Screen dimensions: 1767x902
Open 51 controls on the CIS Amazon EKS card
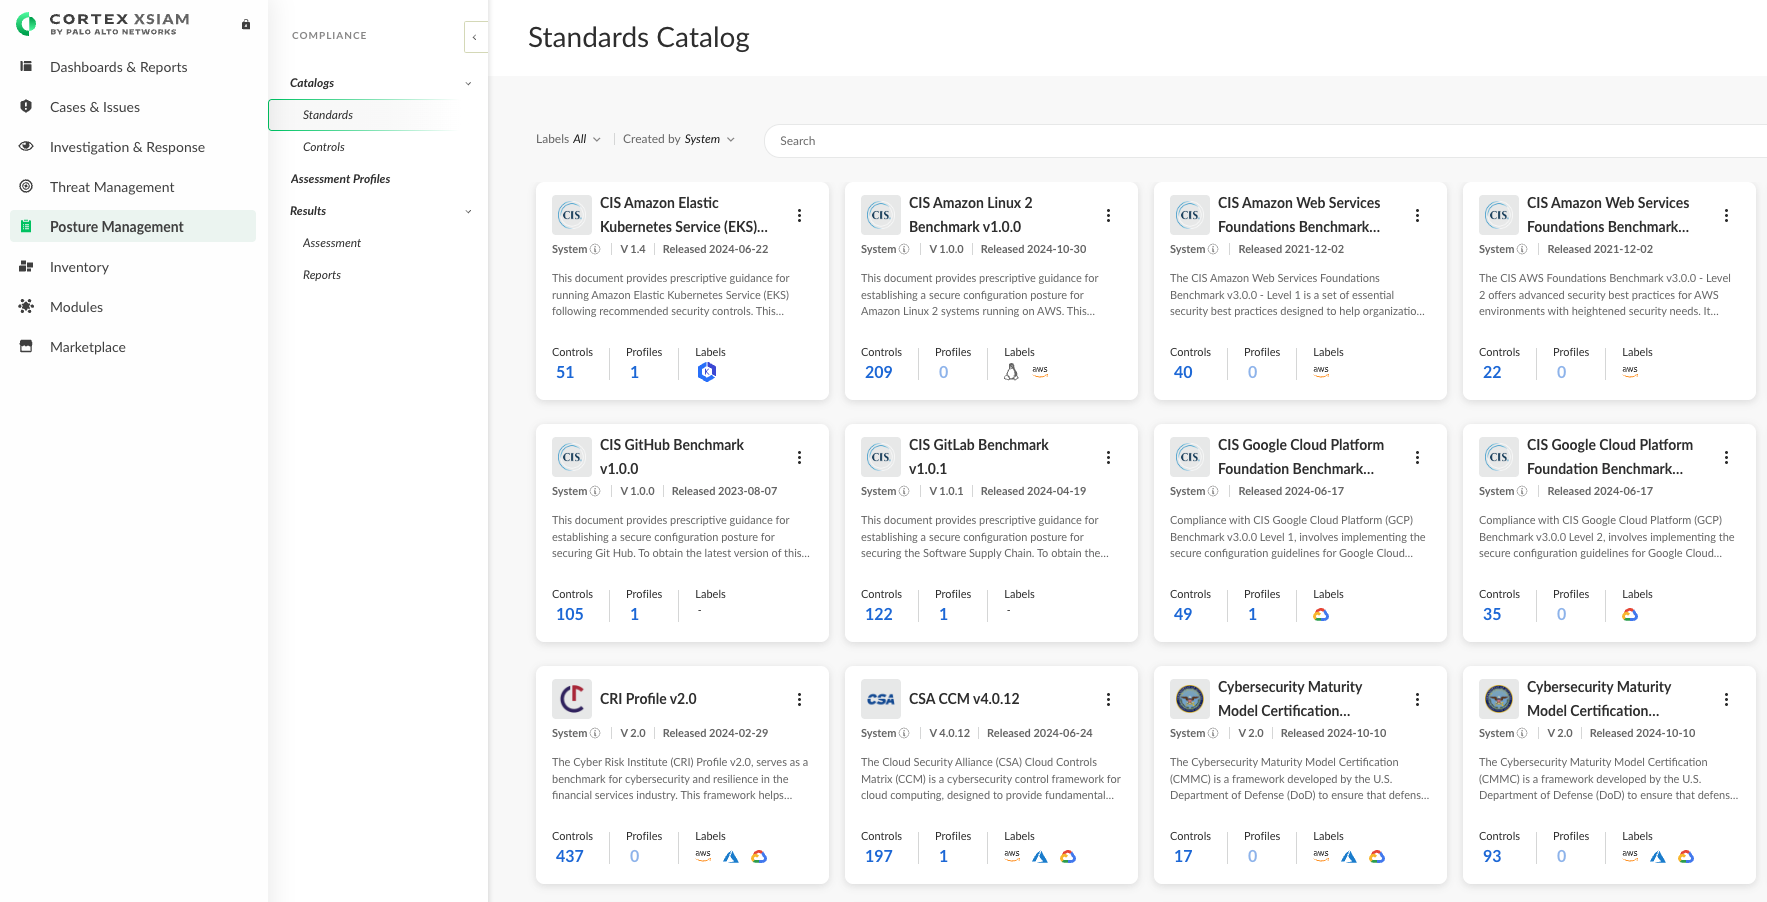pyautogui.click(x=565, y=372)
